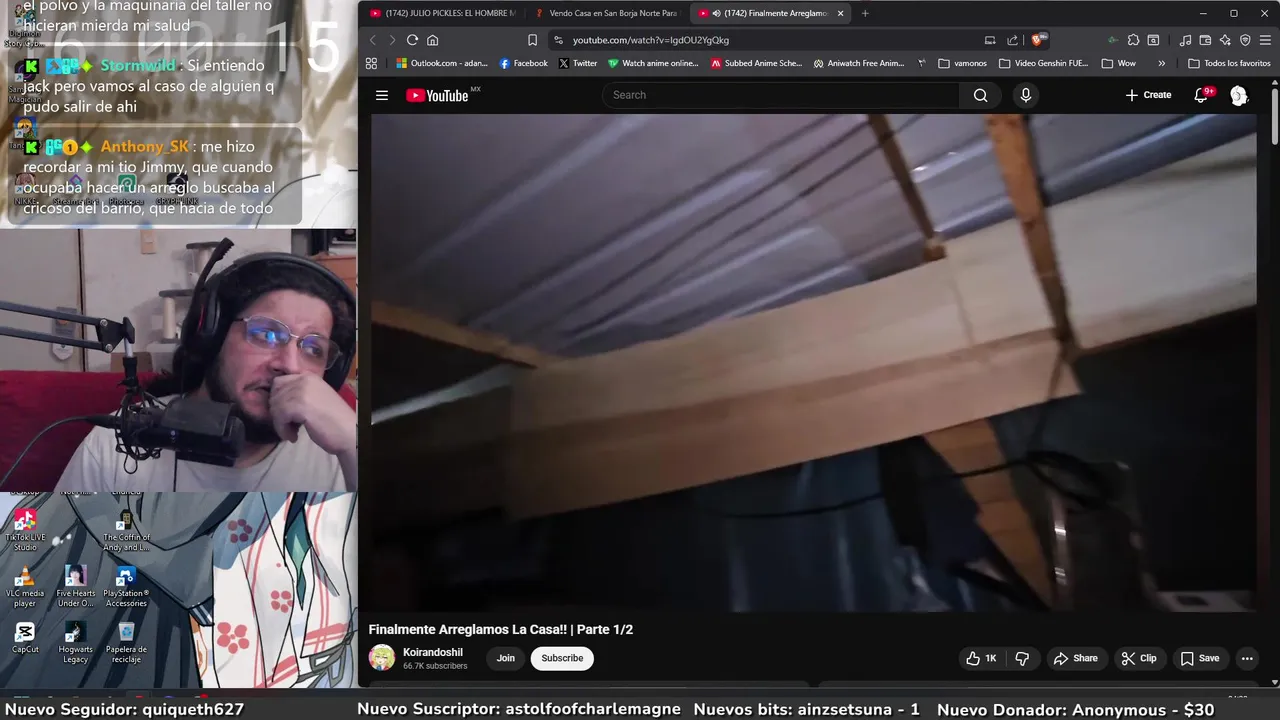Screen dimensions: 1280x720
Task: Click the address bar URL youtube.com/watch
Action: point(651,40)
